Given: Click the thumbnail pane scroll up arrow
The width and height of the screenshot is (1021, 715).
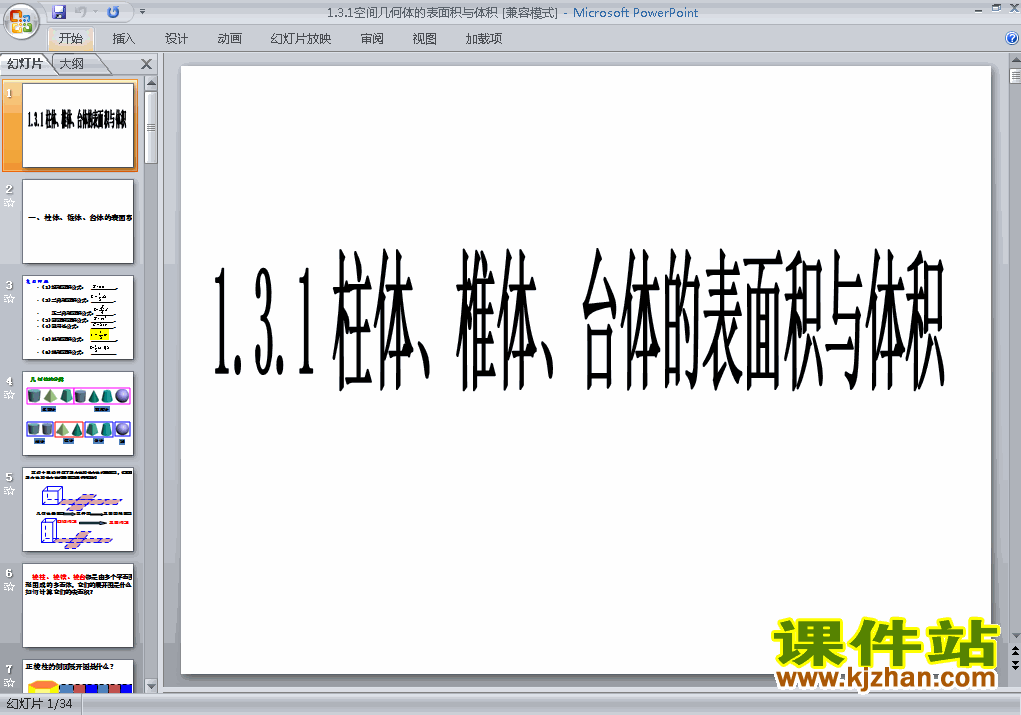Looking at the screenshot, I should tap(151, 83).
